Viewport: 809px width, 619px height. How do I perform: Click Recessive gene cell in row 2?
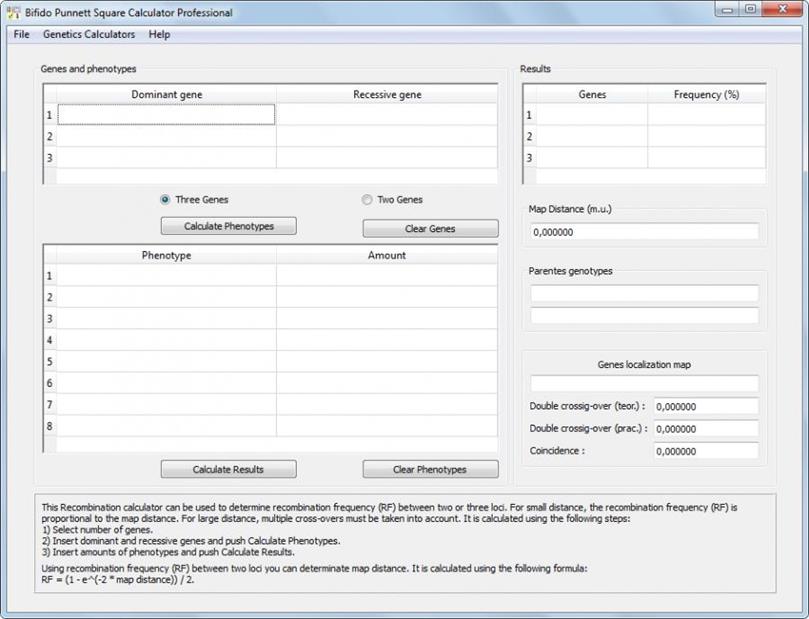click(387, 136)
